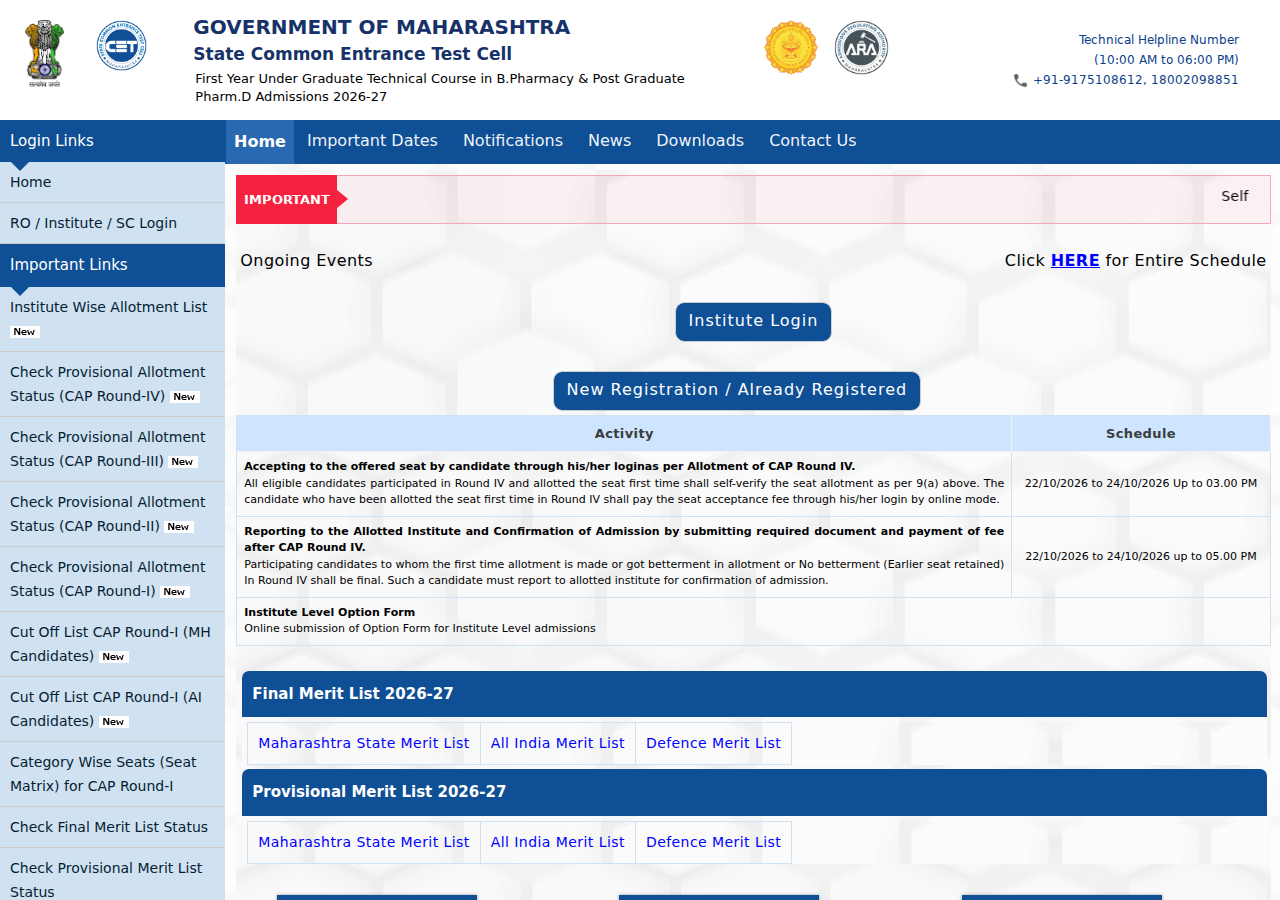Open Final Maharashtra State Merit List

(364, 743)
